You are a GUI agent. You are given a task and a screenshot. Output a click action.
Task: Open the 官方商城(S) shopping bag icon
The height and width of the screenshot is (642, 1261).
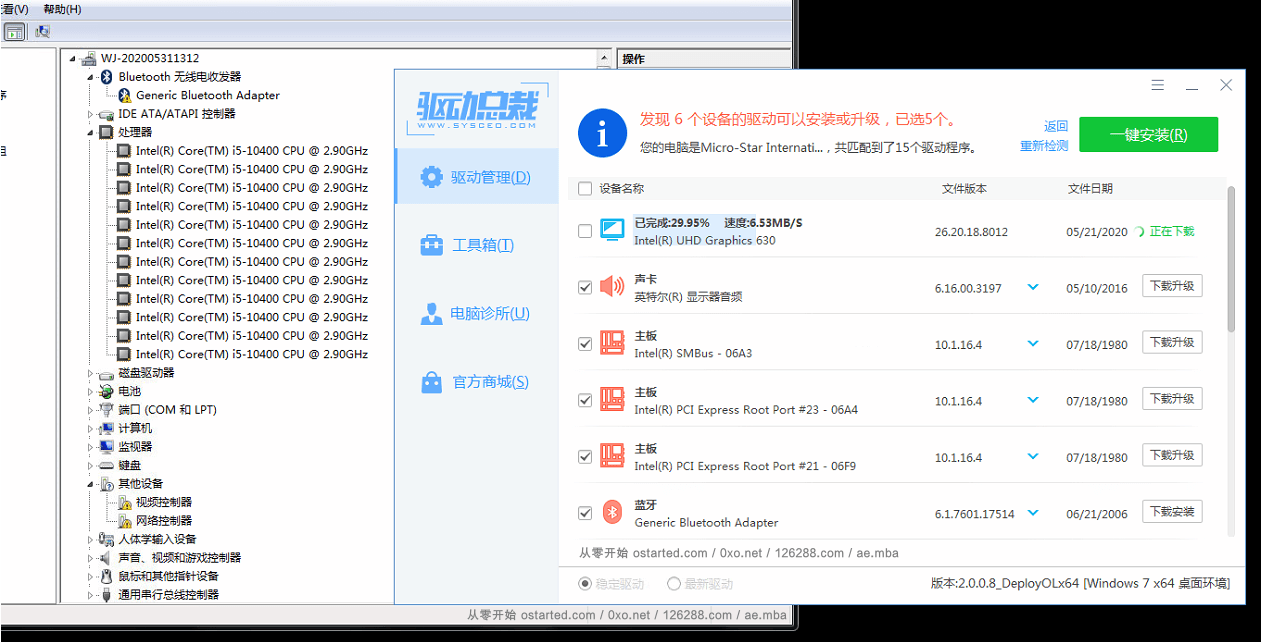click(x=431, y=382)
